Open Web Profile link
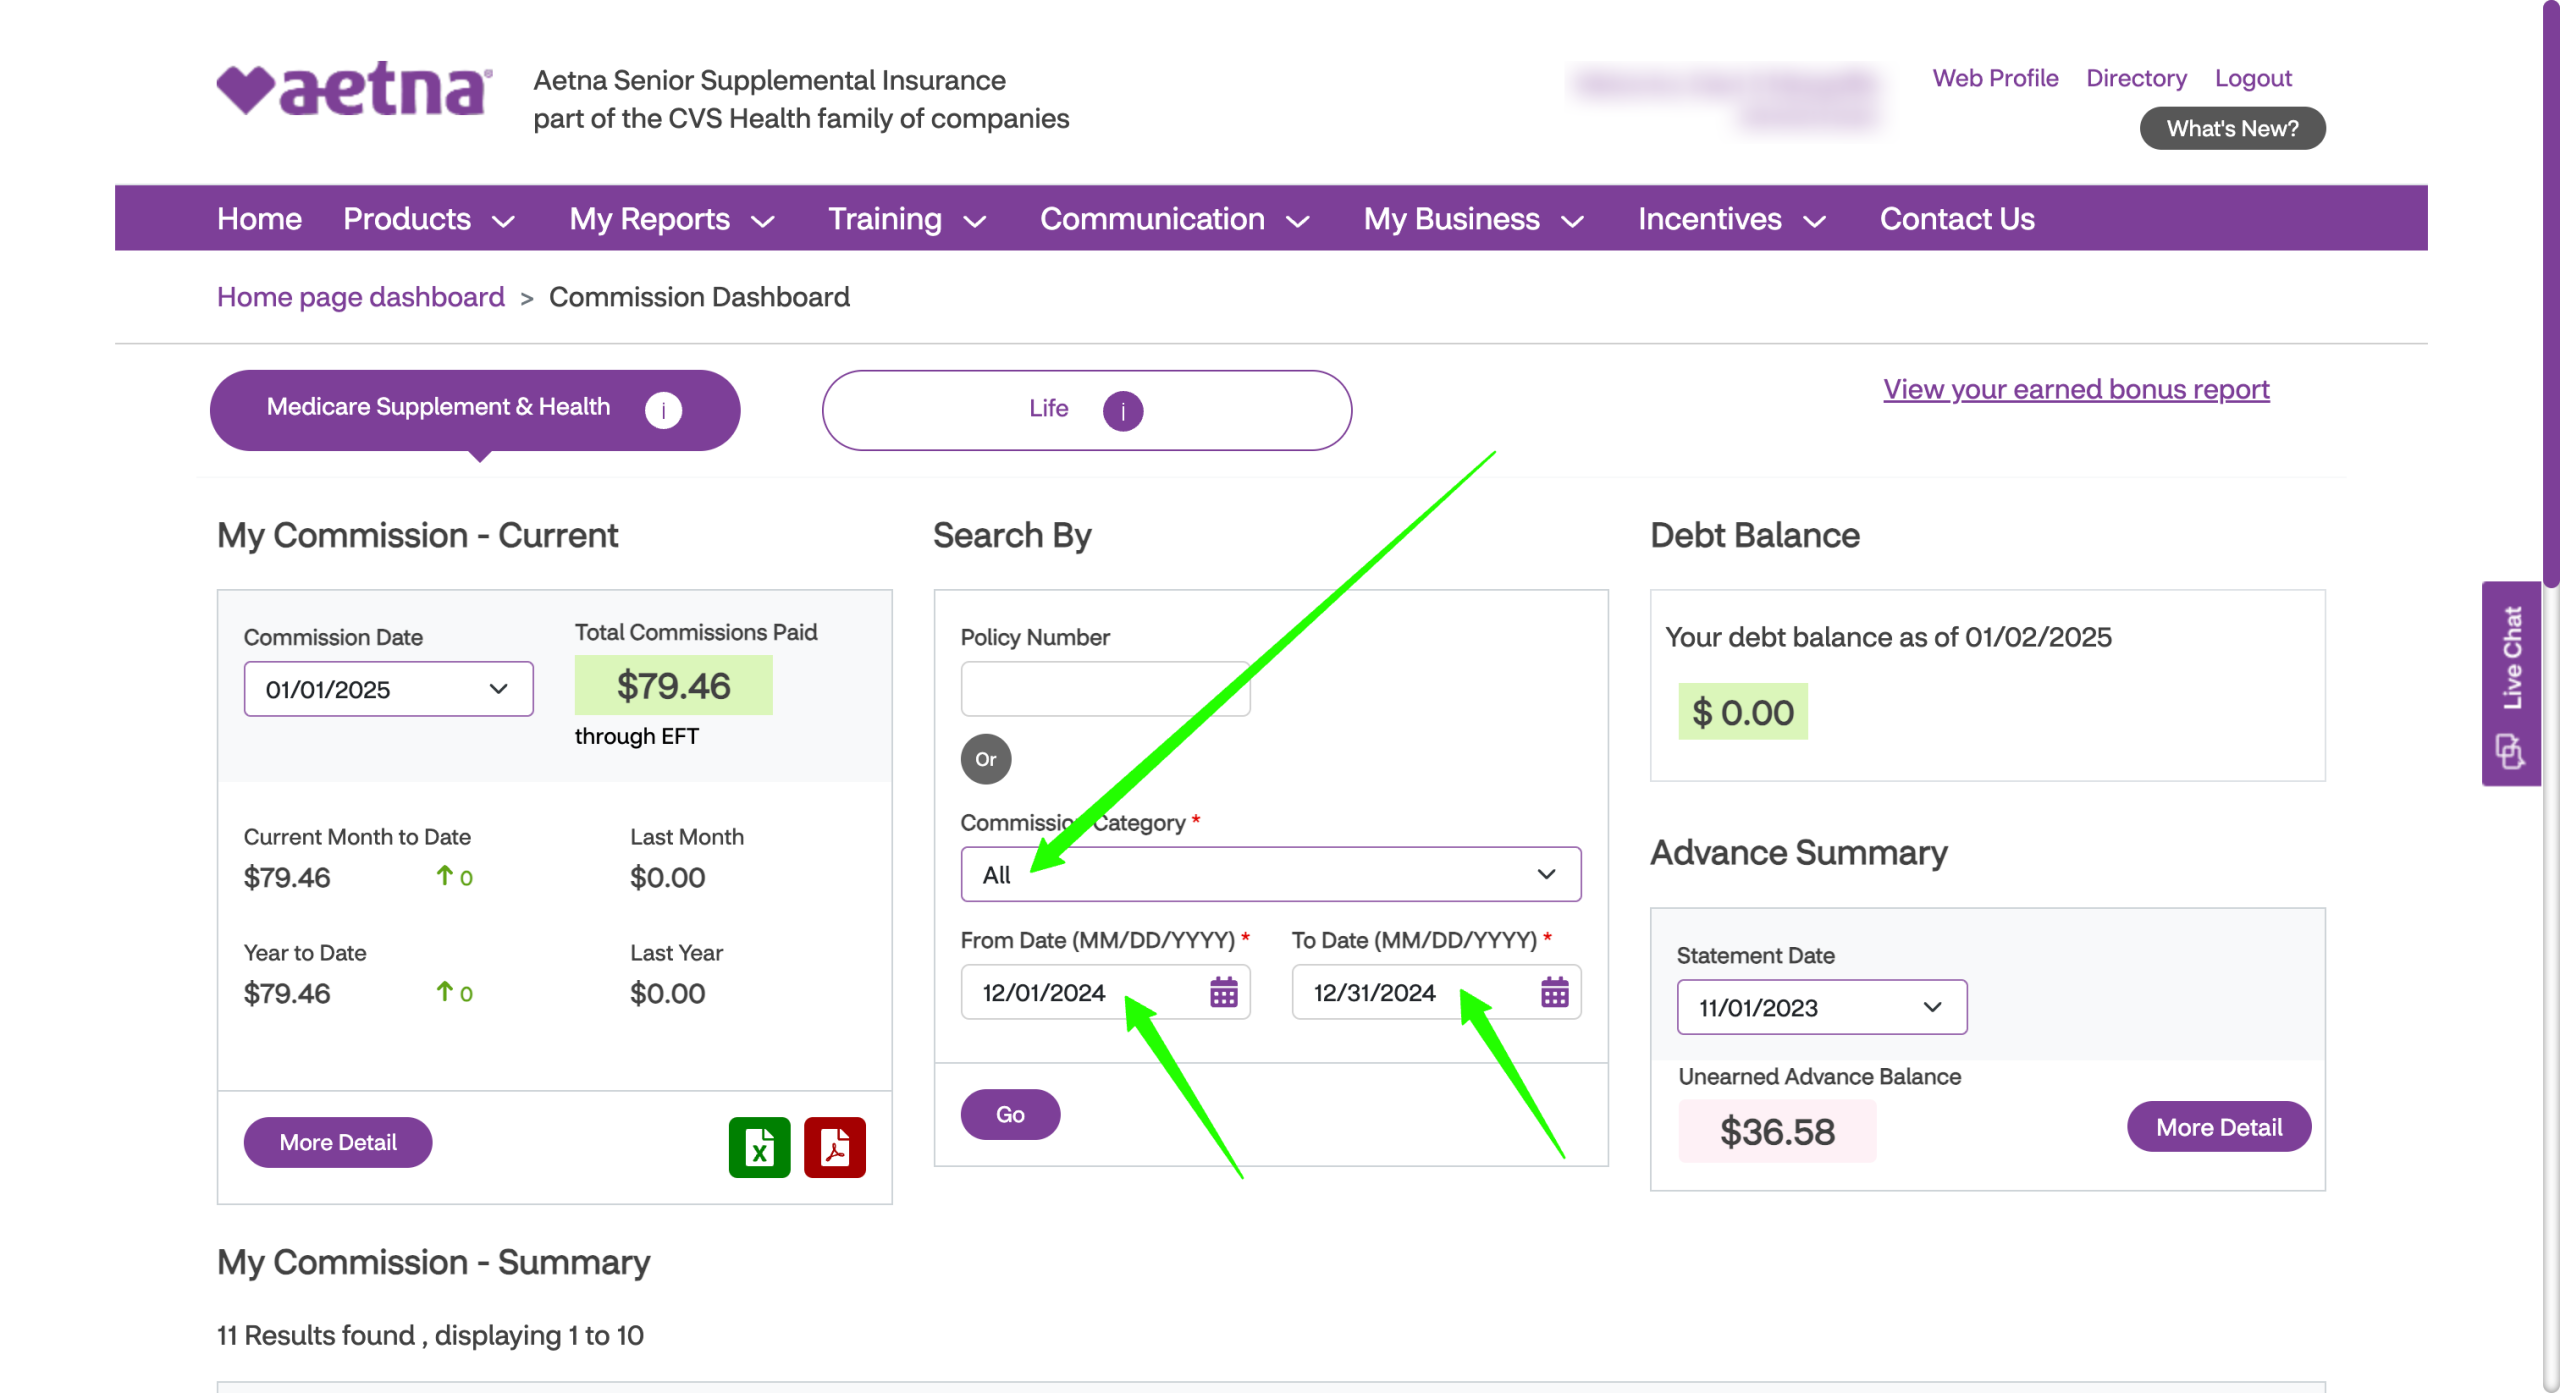This screenshot has width=2560, height=1393. coord(1995,78)
